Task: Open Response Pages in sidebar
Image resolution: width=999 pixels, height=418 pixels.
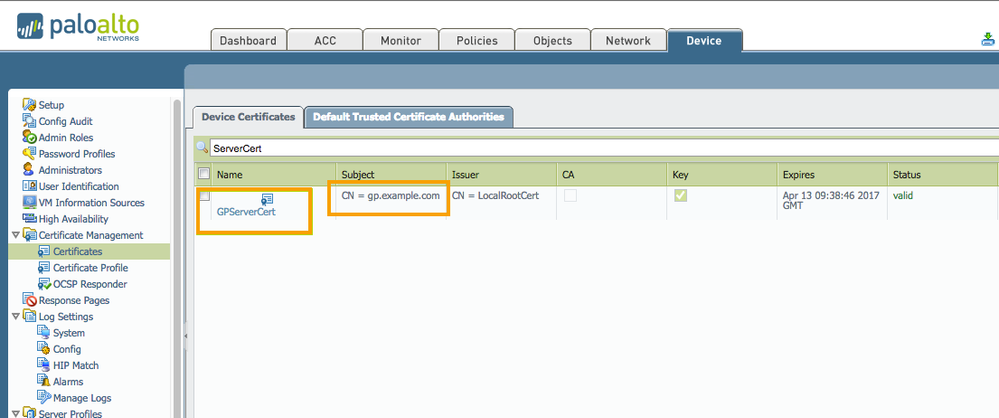Action: [x=74, y=300]
